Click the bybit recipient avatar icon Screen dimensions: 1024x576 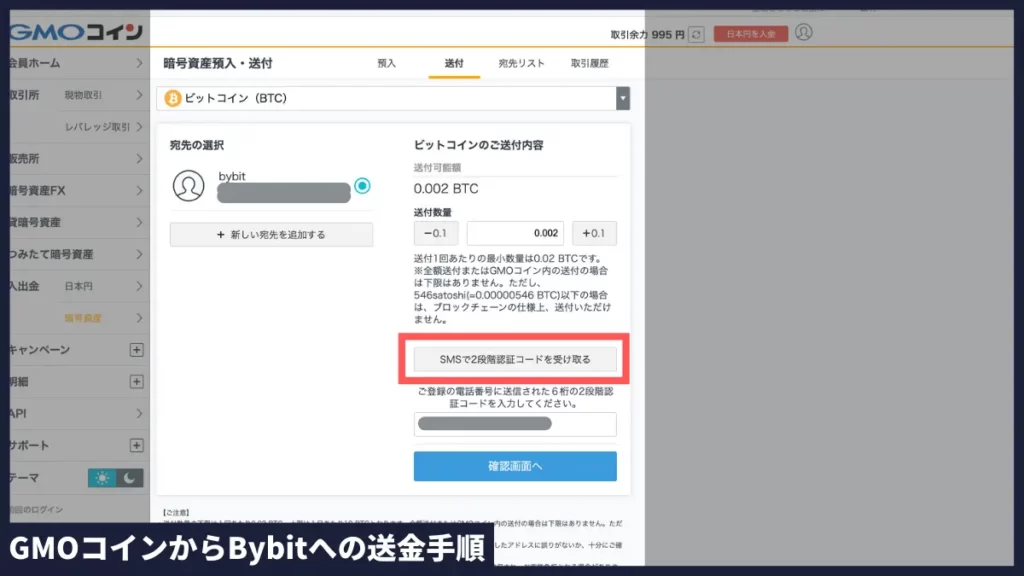point(188,185)
